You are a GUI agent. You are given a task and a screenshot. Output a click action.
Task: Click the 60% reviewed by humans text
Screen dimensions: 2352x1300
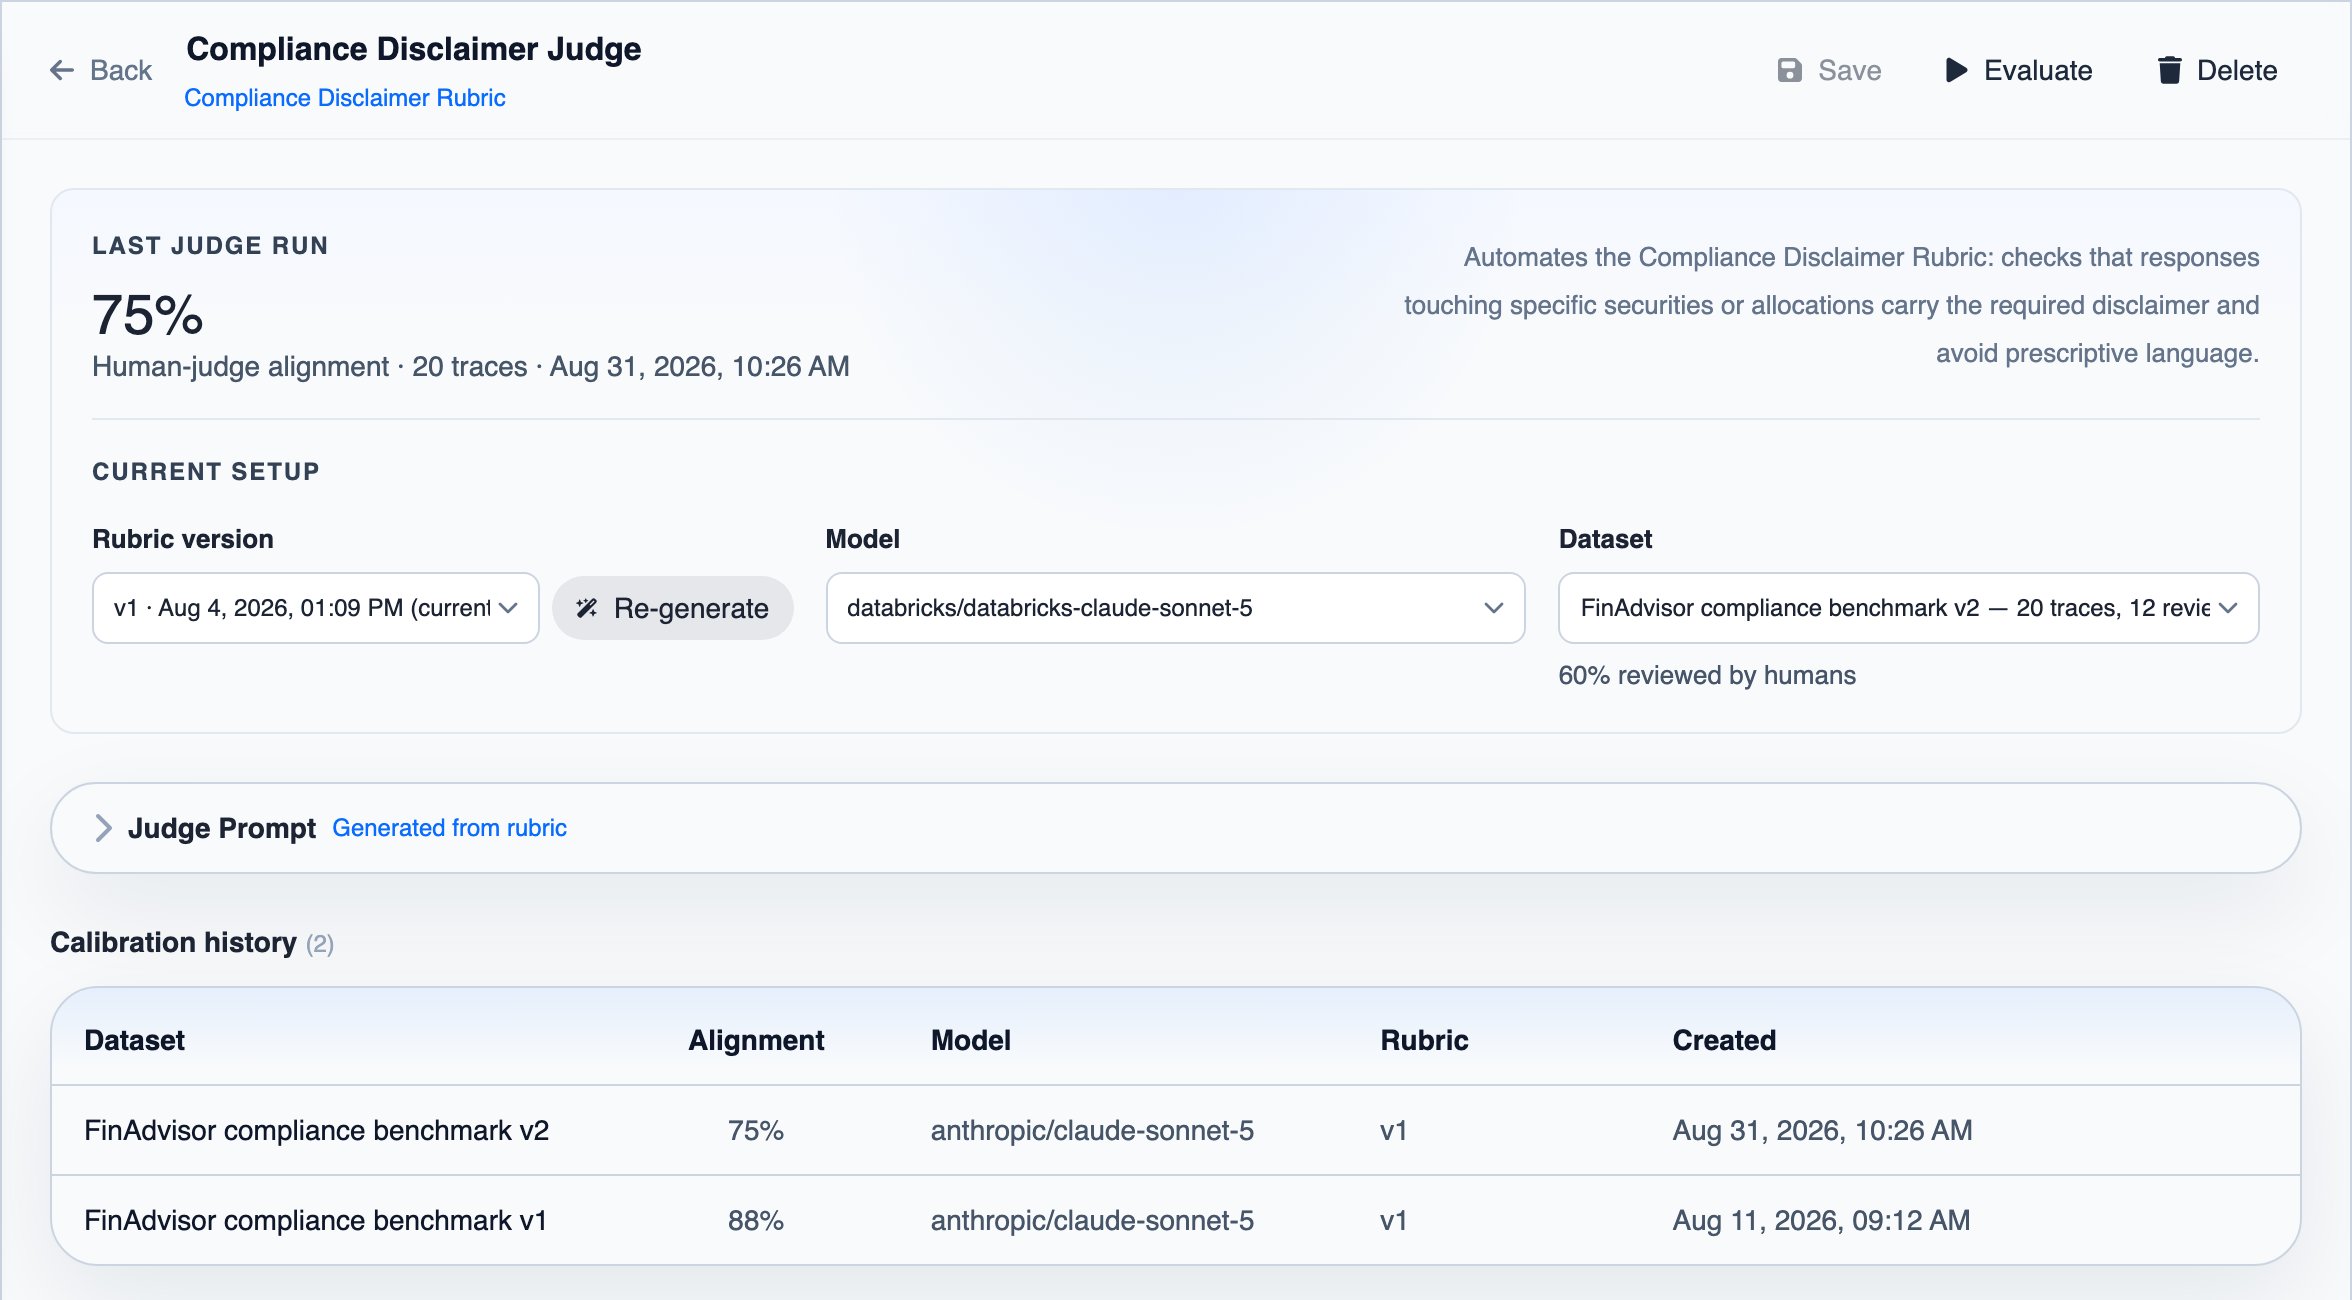click(1707, 675)
